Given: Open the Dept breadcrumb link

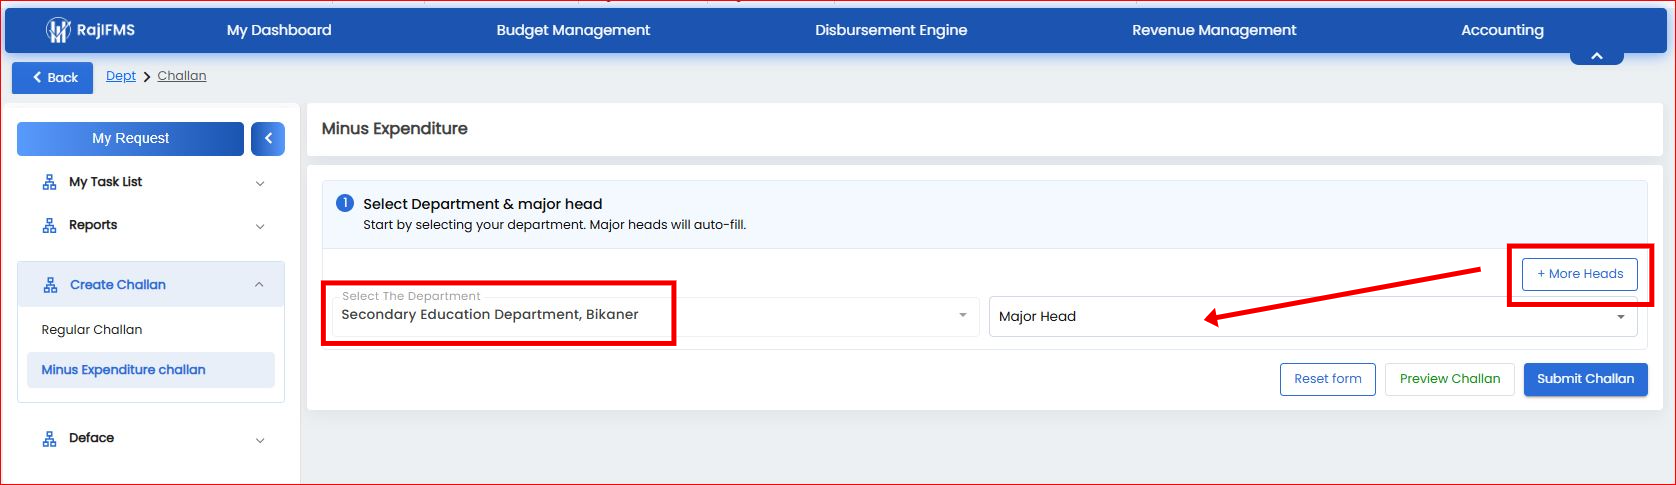Looking at the screenshot, I should pos(121,76).
